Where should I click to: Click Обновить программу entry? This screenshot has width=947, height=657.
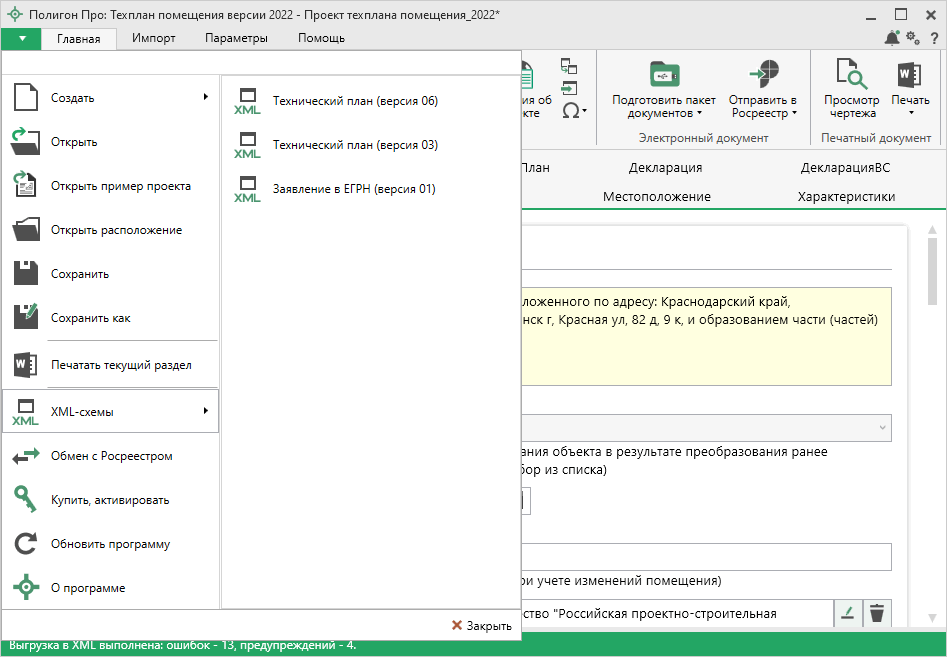pos(110,544)
